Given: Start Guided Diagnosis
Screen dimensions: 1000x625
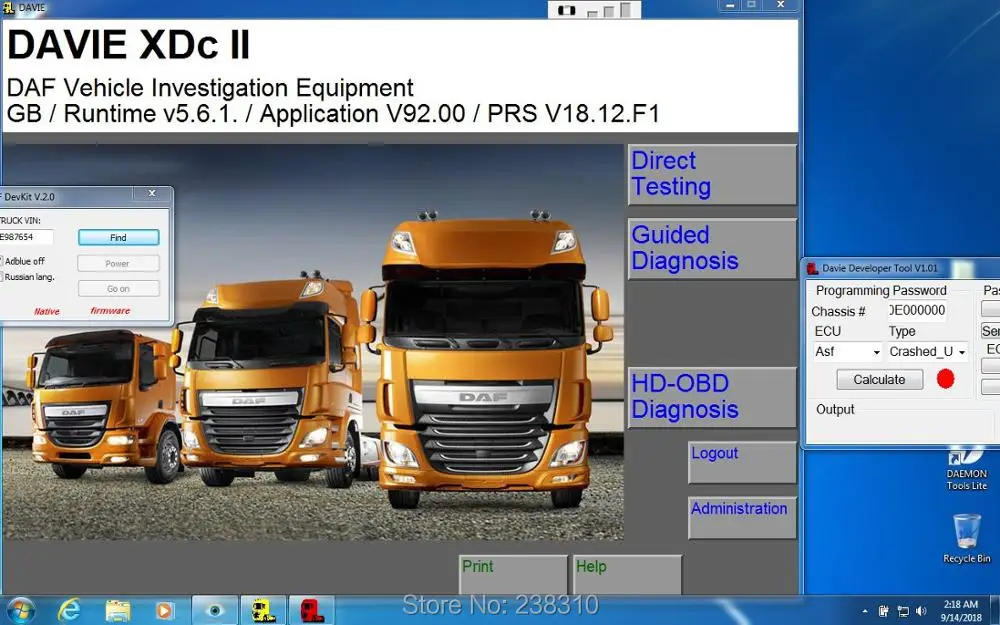Looking at the screenshot, I should pos(712,249).
